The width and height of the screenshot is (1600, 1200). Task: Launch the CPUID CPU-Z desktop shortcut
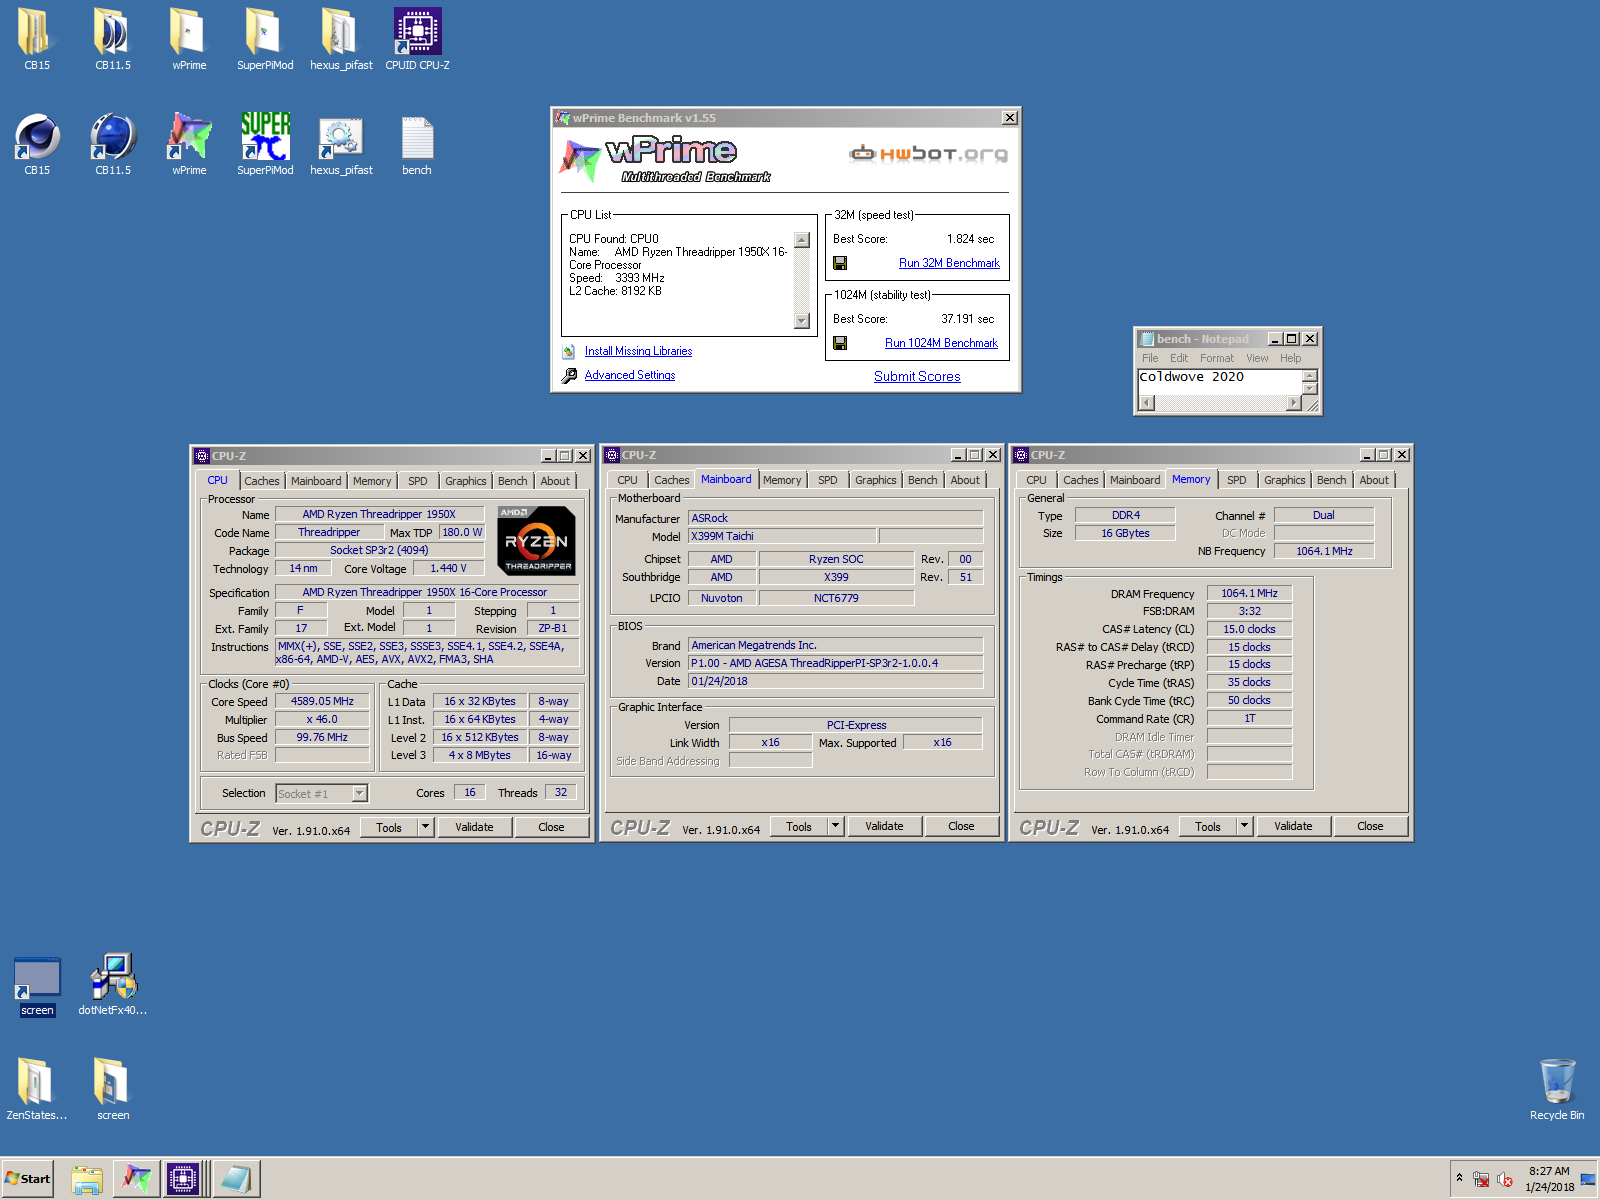coord(417,40)
